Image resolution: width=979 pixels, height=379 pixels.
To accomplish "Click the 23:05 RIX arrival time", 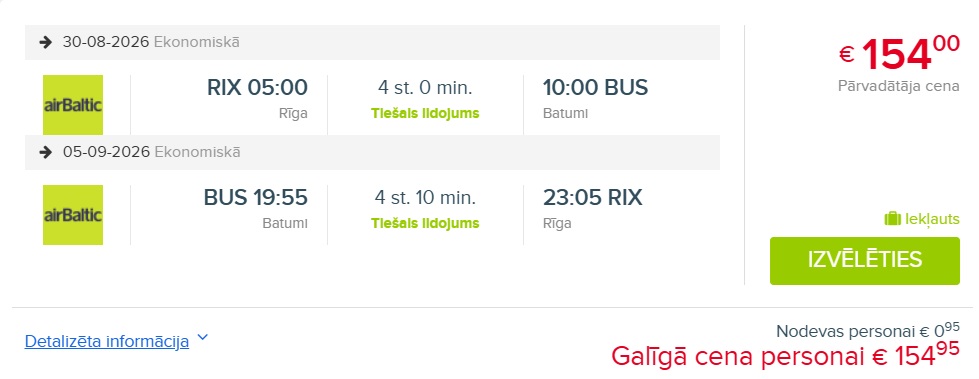I will [593, 197].
